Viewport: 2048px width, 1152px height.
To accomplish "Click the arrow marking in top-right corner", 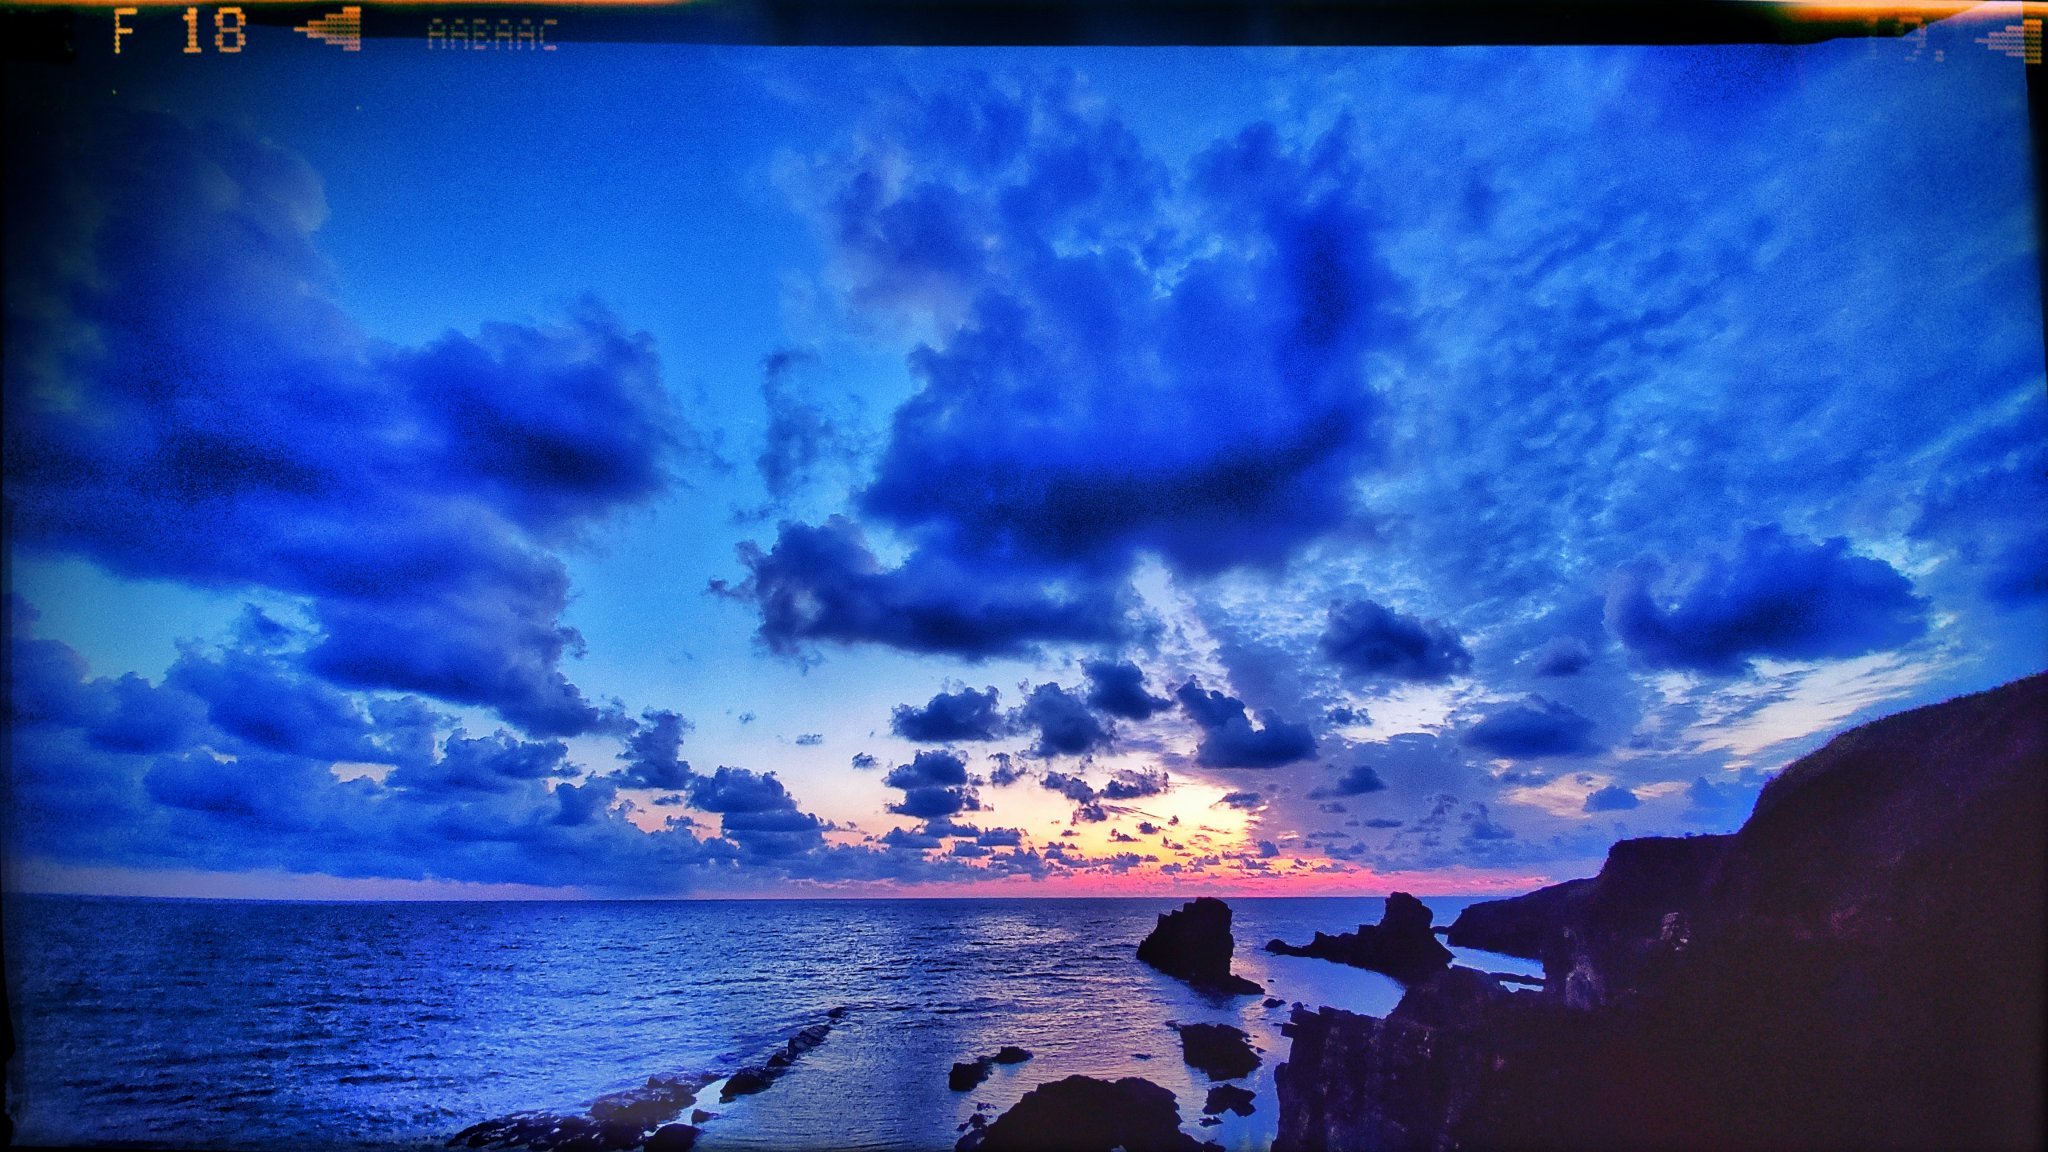I will click(2016, 42).
